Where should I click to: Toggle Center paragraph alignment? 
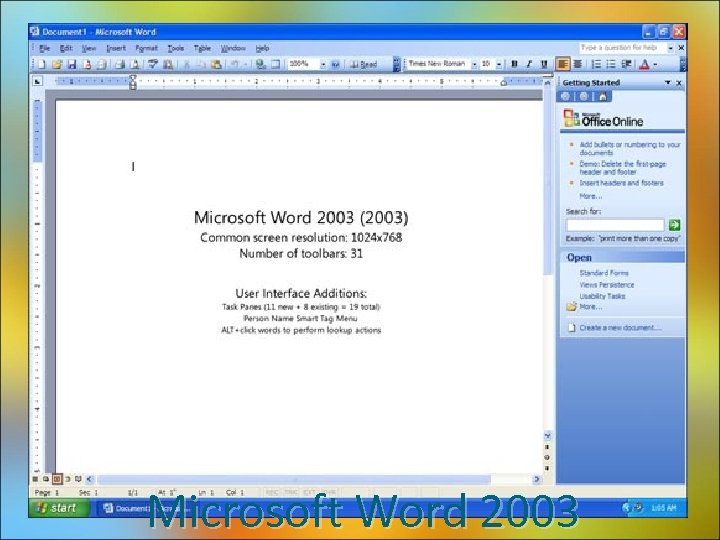coord(578,64)
